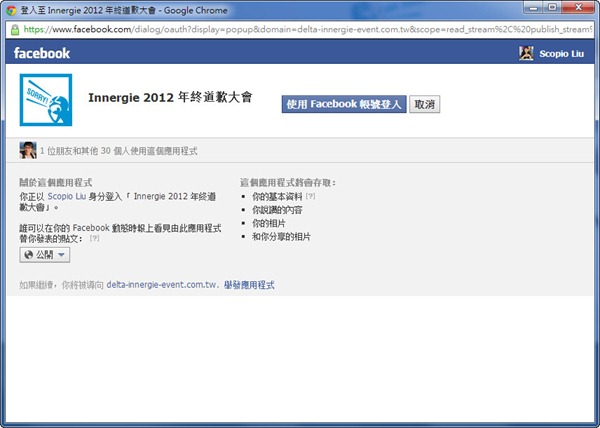The width and height of the screenshot is (600, 428).
Task: Click 舉發應用程式 report link
Action: tap(249, 285)
